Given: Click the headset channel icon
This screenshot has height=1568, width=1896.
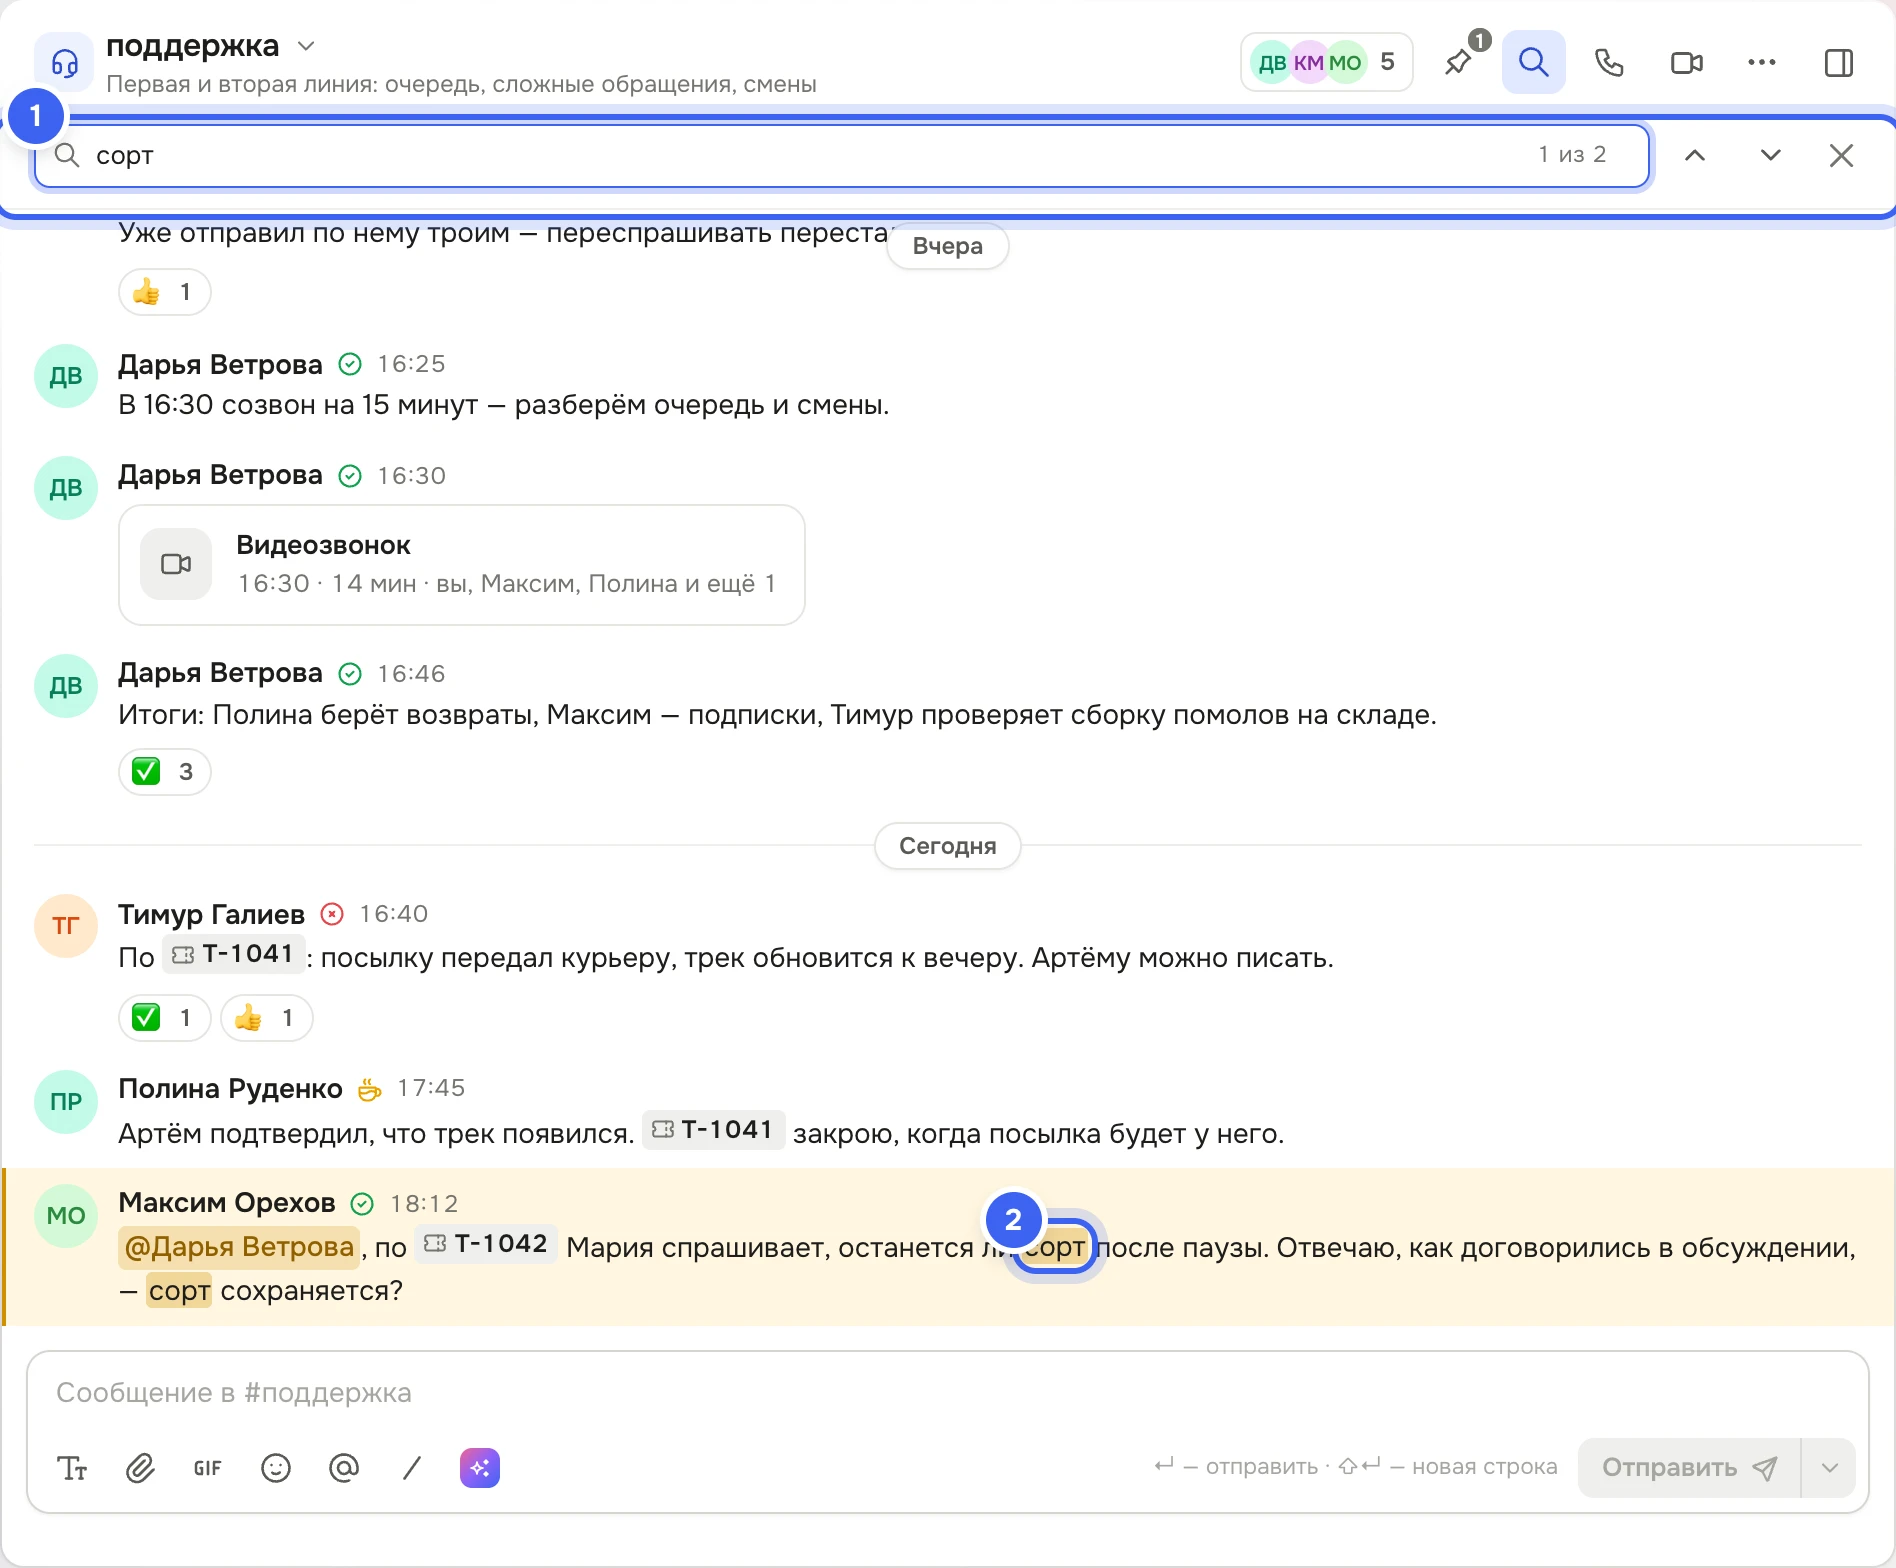Looking at the screenshot, I should click(x=65, y=62).
